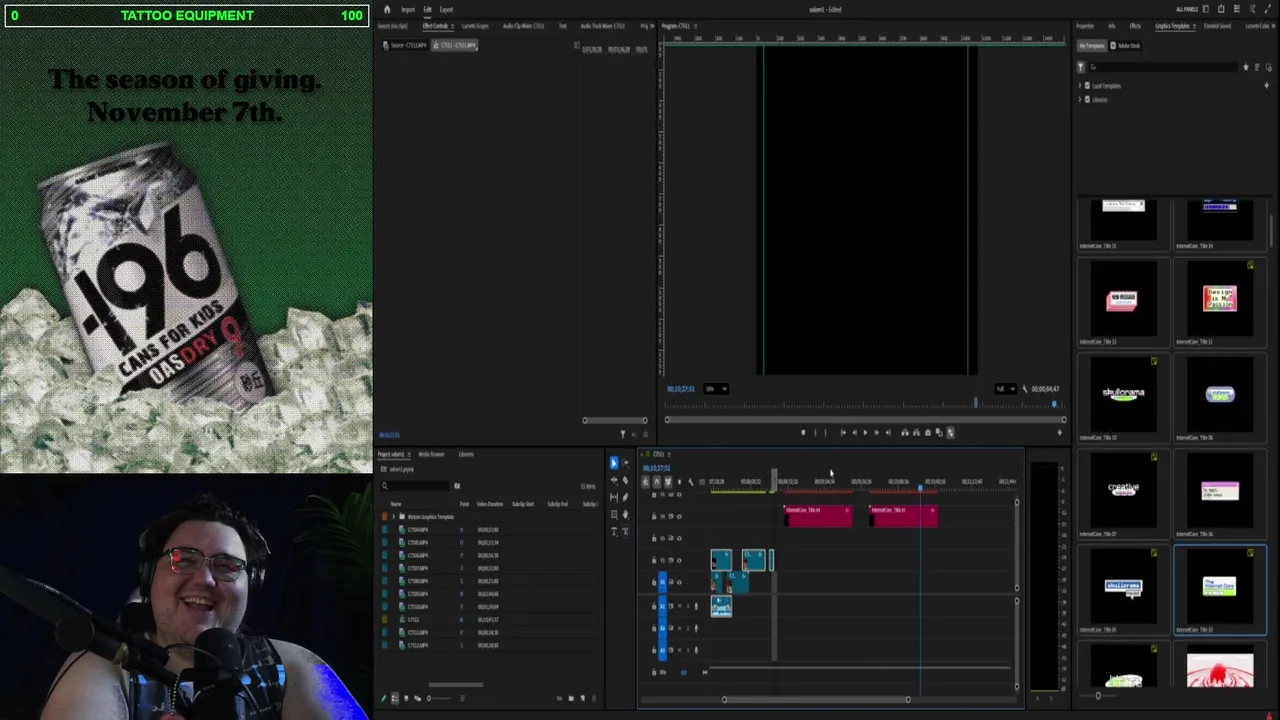Show more source panel tabs chevron
The width and height of the screenshot is (1280, 720).
(x=652, y=26)
